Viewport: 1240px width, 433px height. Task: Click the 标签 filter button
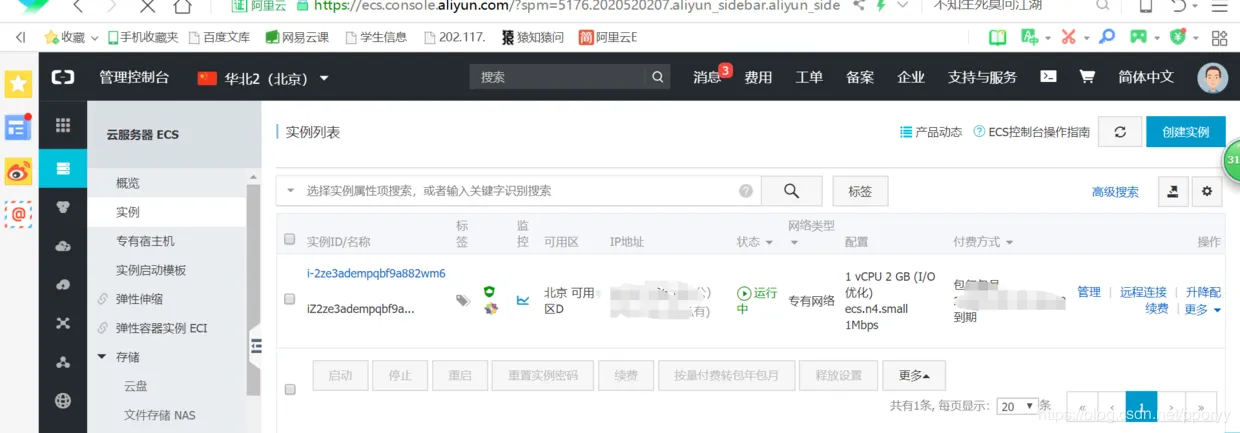860,191
